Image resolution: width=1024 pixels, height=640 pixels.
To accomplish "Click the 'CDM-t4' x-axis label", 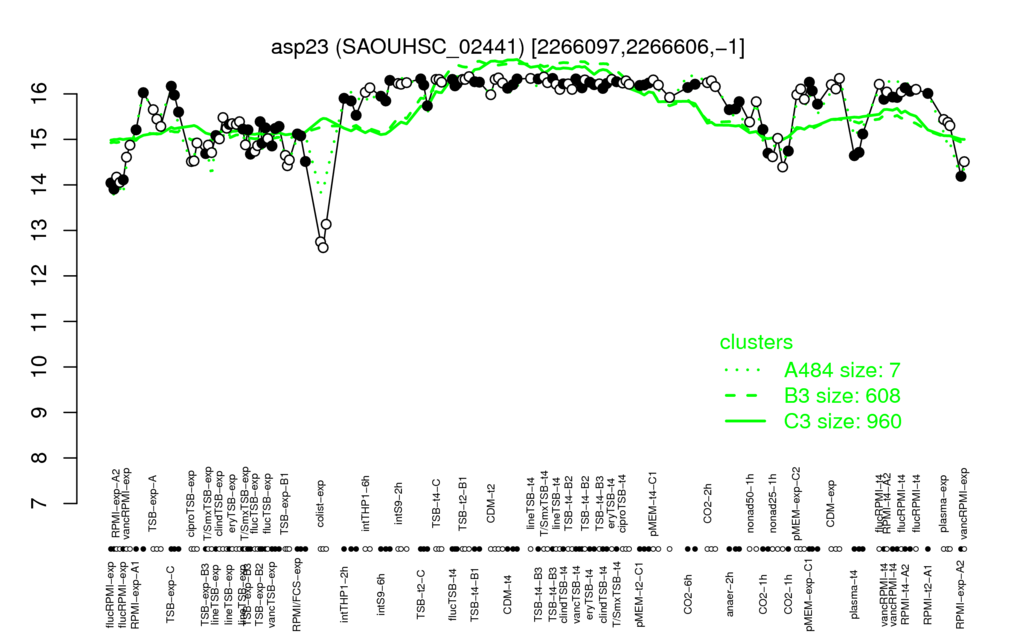I will (507, 594).
